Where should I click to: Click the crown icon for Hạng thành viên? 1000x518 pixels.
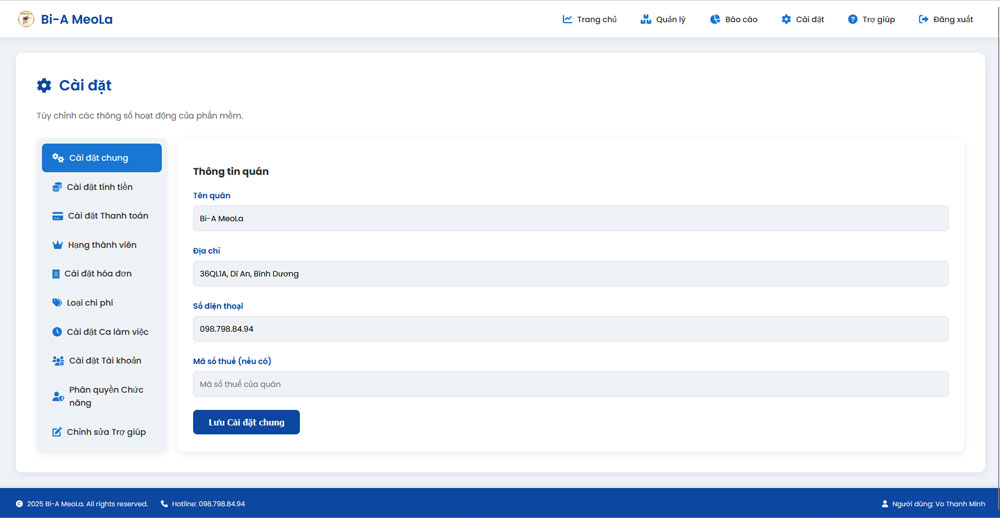57,245
